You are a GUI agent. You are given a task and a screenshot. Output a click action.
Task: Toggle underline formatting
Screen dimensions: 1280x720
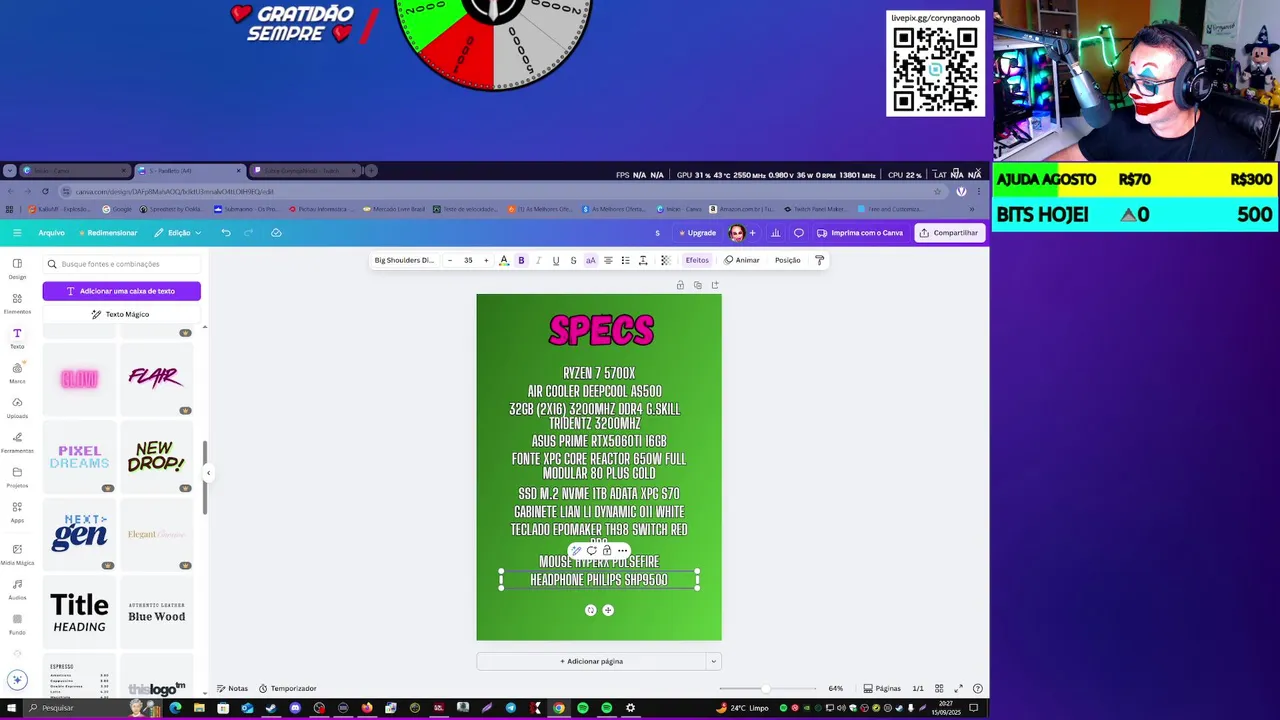(556, 260)
